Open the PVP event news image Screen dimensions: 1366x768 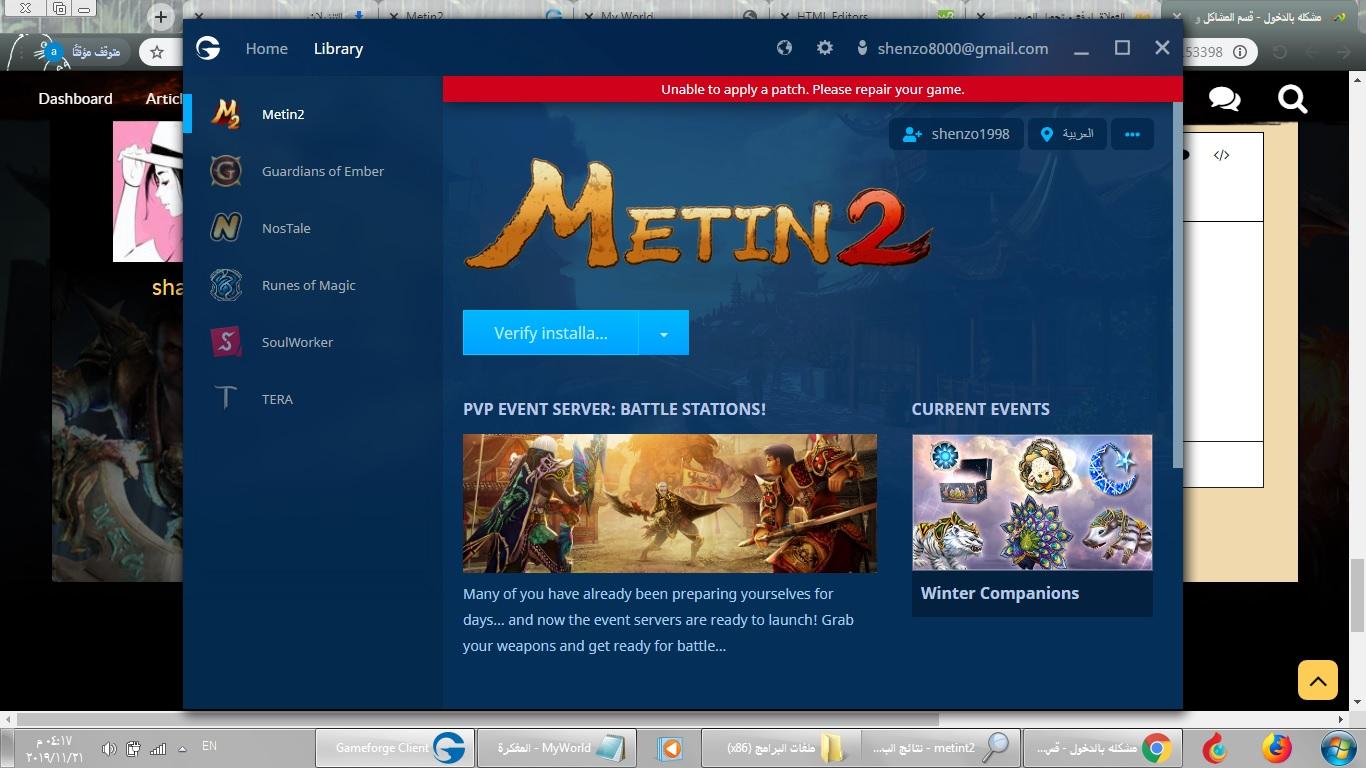click(x=669, y=503)
